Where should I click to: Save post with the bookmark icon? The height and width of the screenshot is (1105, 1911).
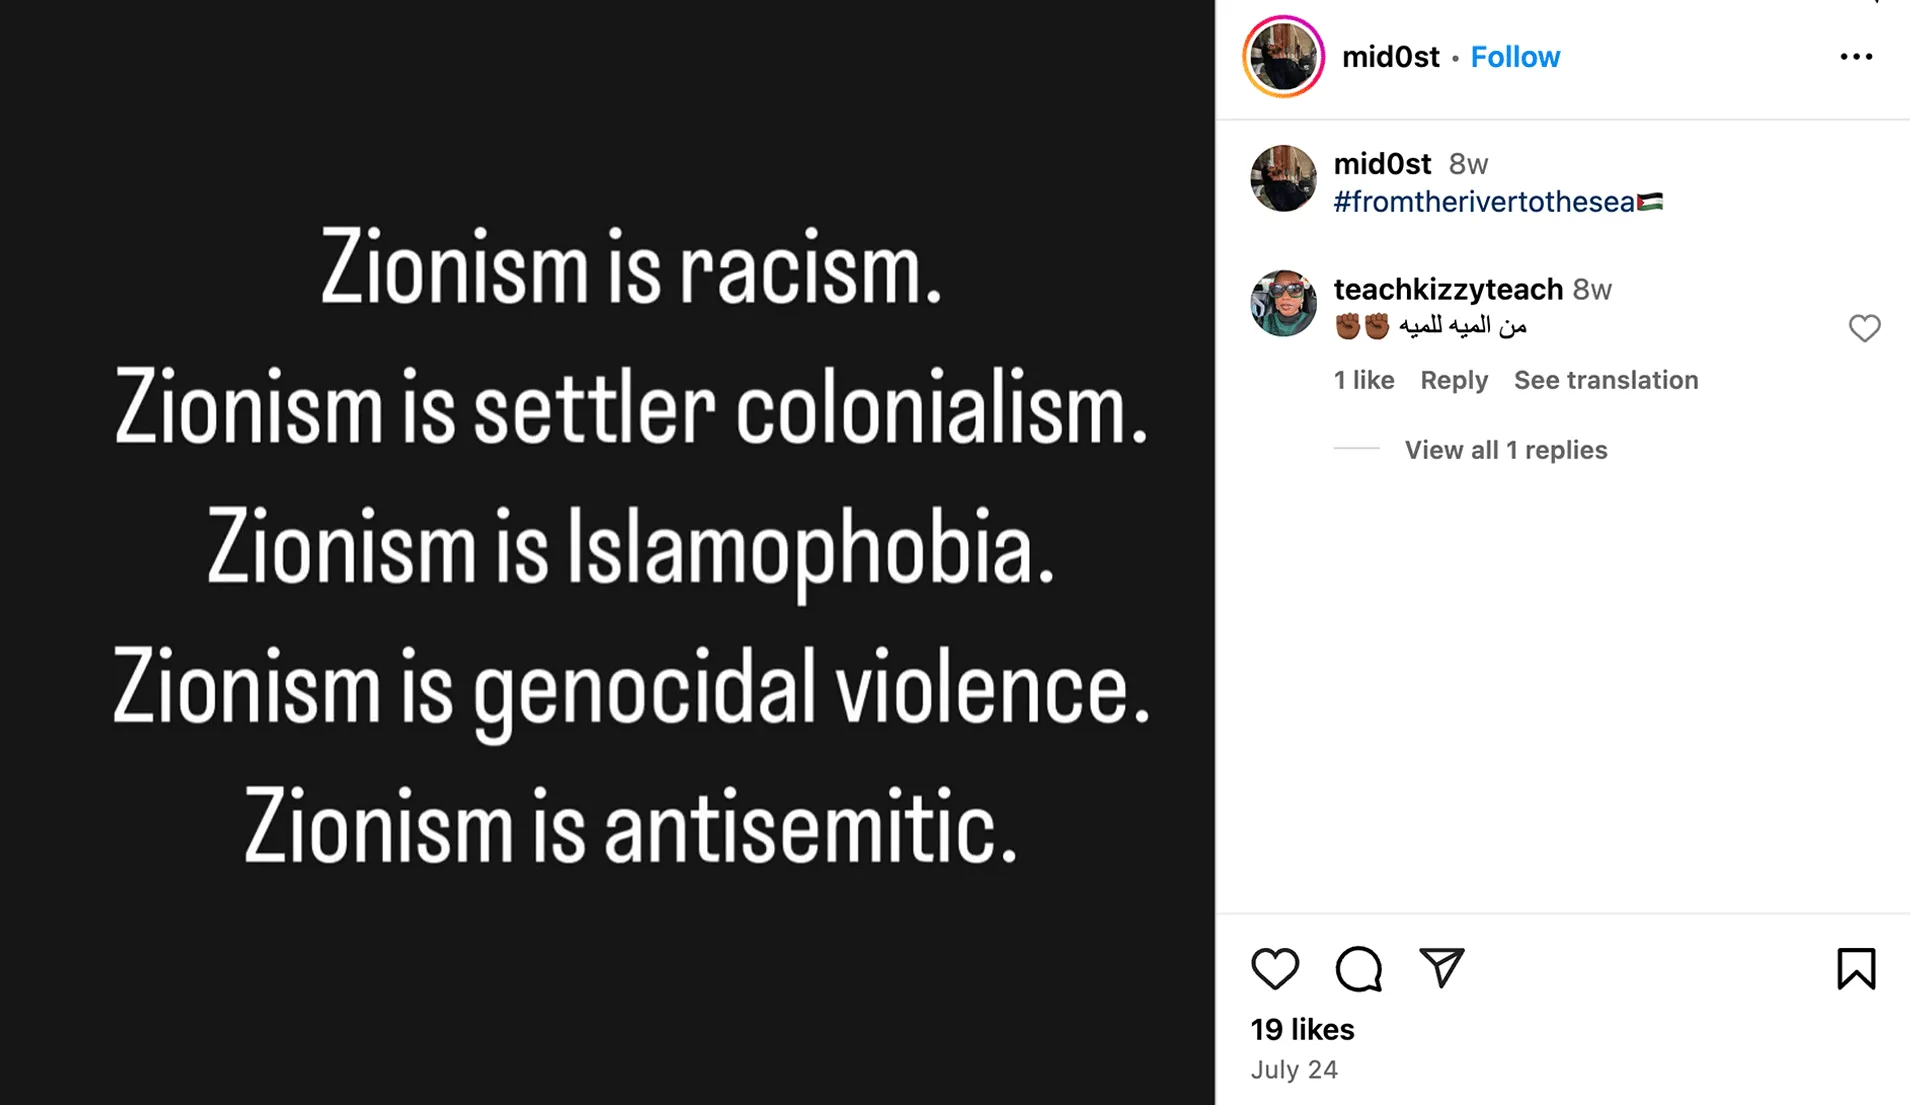coord(1855,968)
